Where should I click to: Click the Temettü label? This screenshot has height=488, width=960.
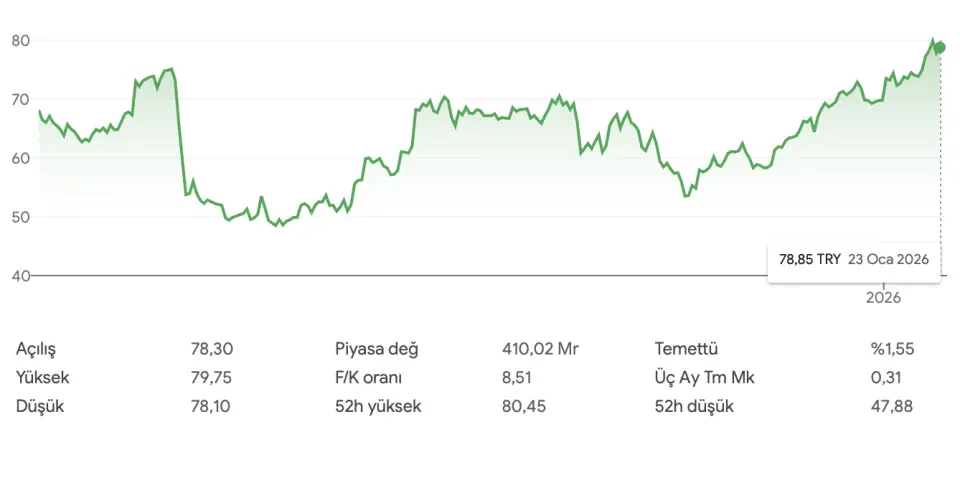(687, 349)
